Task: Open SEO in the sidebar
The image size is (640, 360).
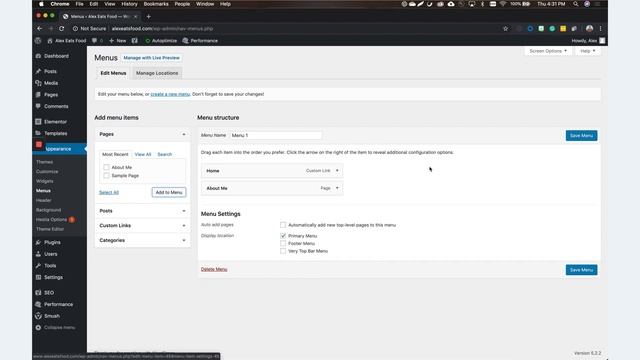Action: point(49,293)
